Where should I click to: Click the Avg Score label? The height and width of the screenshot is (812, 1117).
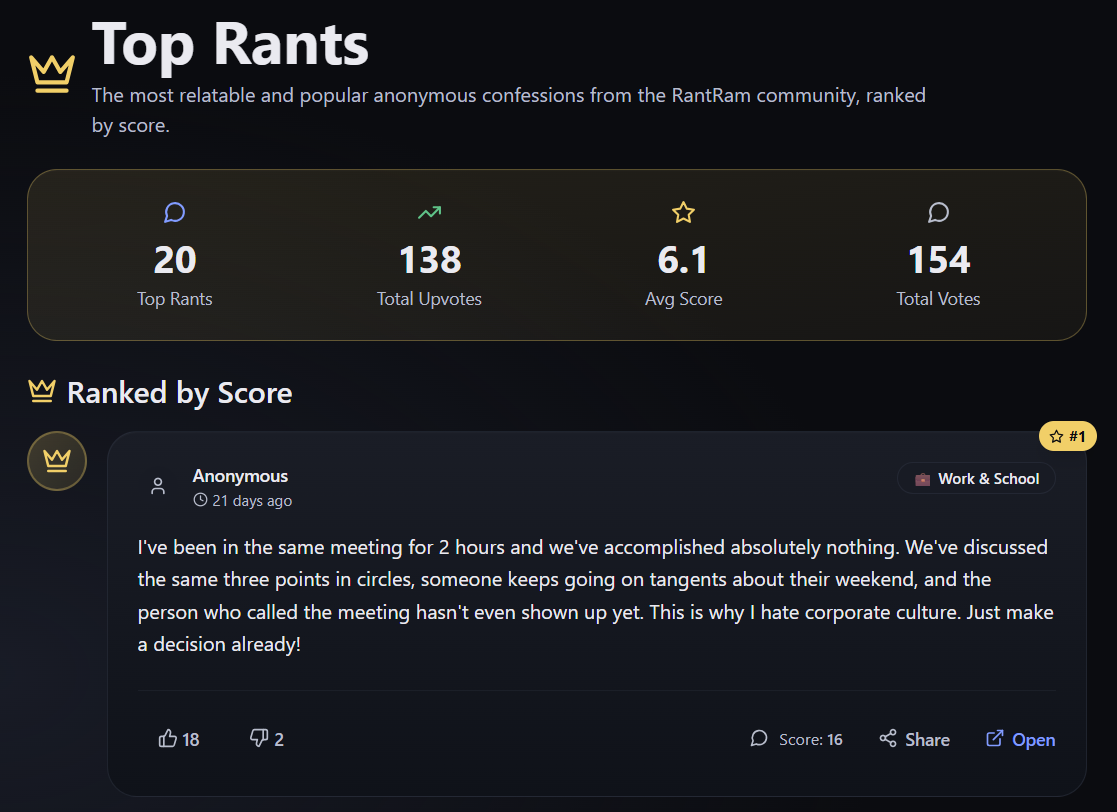(683, 299)
